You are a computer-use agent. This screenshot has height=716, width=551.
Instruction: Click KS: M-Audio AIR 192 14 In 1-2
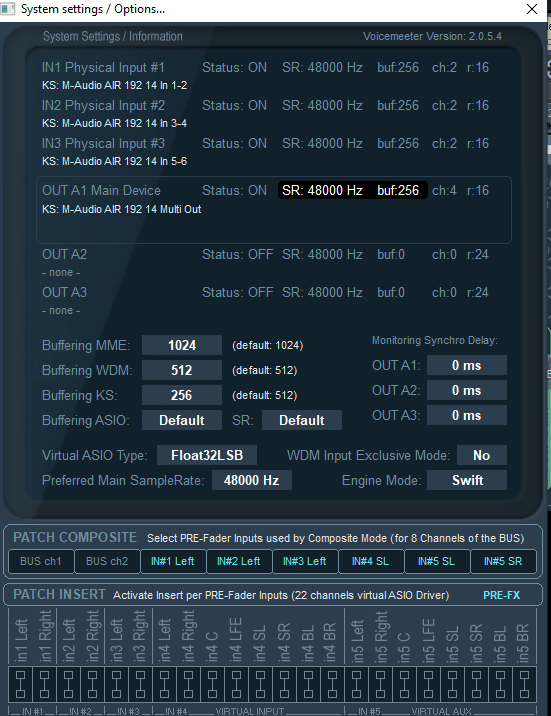(115, 85)
